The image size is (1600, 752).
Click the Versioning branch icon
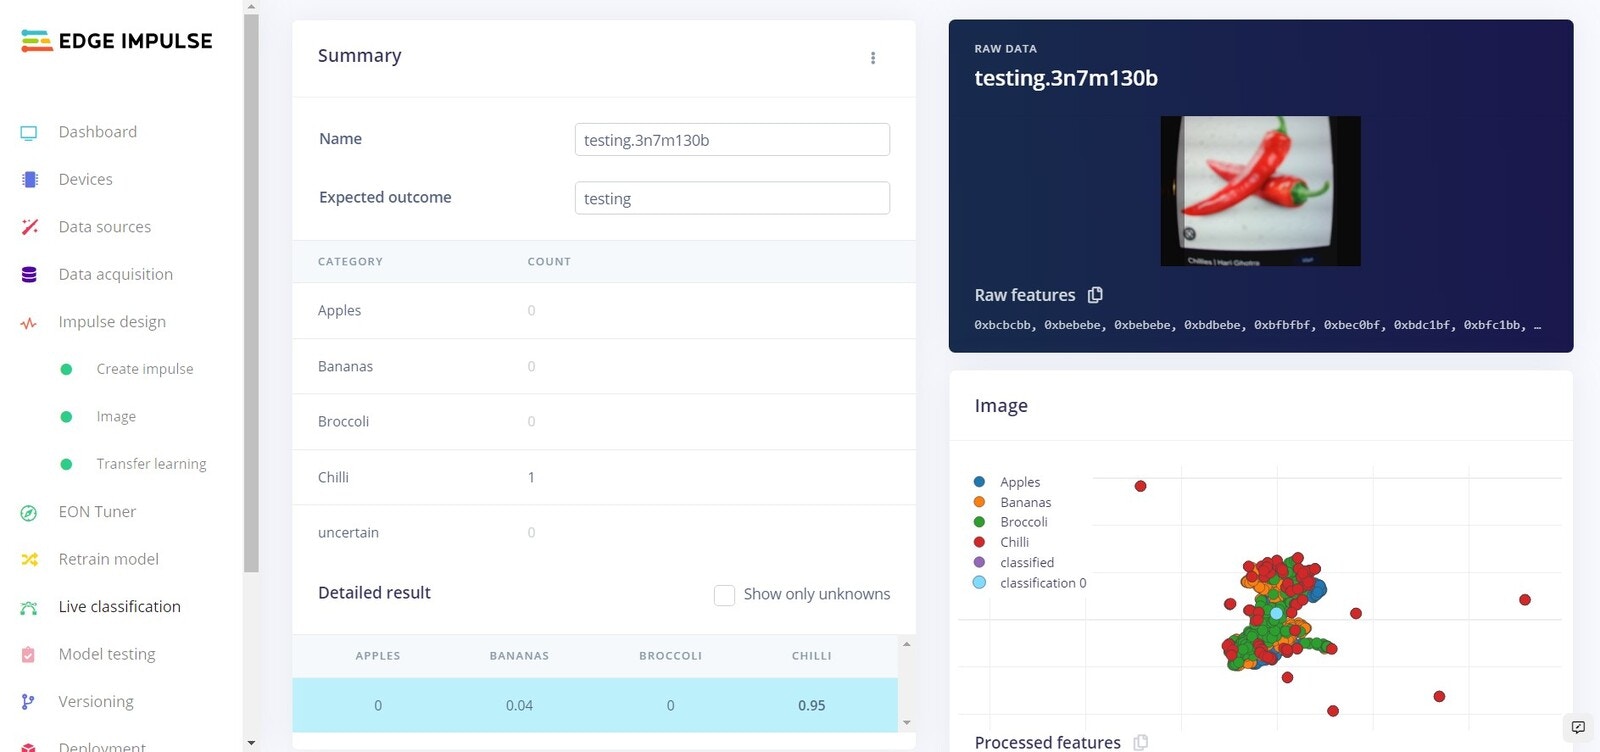click(29, 702)
